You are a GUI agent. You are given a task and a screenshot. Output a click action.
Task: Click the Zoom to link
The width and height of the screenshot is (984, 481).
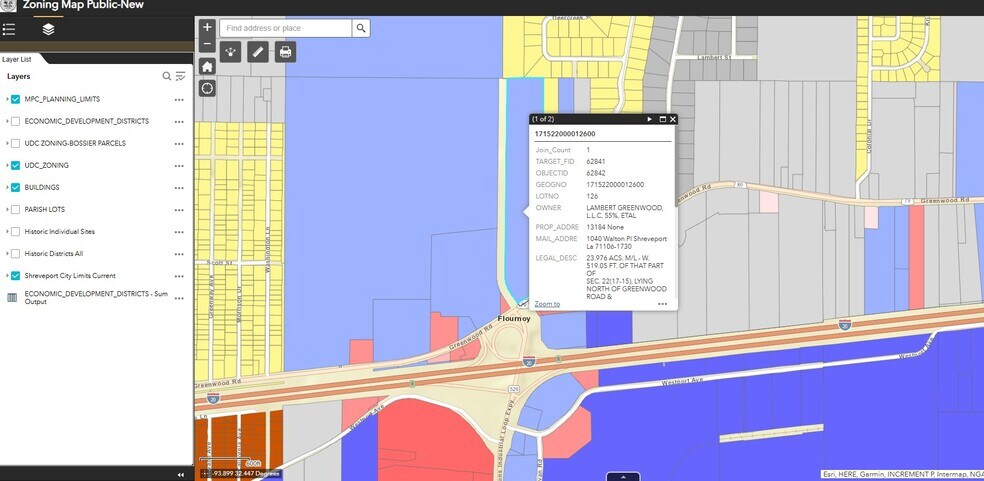[x=547, y=304]
